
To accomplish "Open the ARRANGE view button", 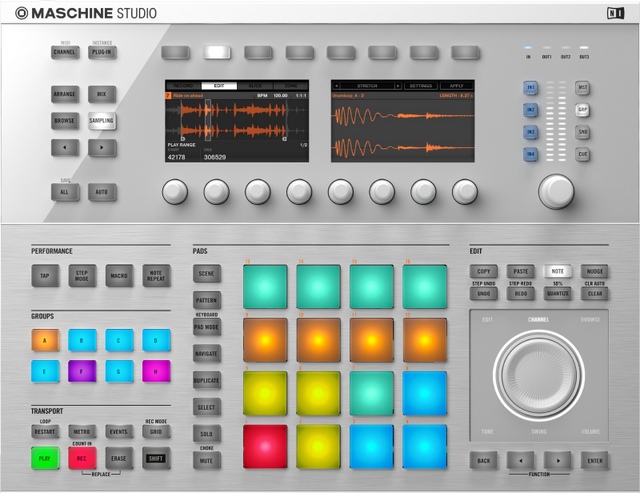I will 65,94.
